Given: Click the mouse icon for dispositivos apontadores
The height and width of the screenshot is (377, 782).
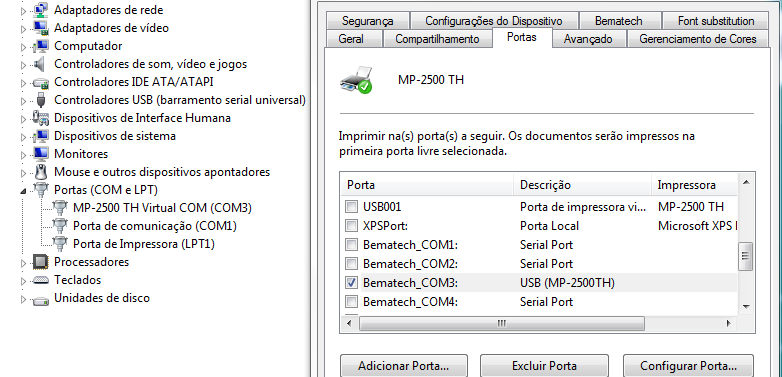Looking at the screenshot, I should point(41,172).
